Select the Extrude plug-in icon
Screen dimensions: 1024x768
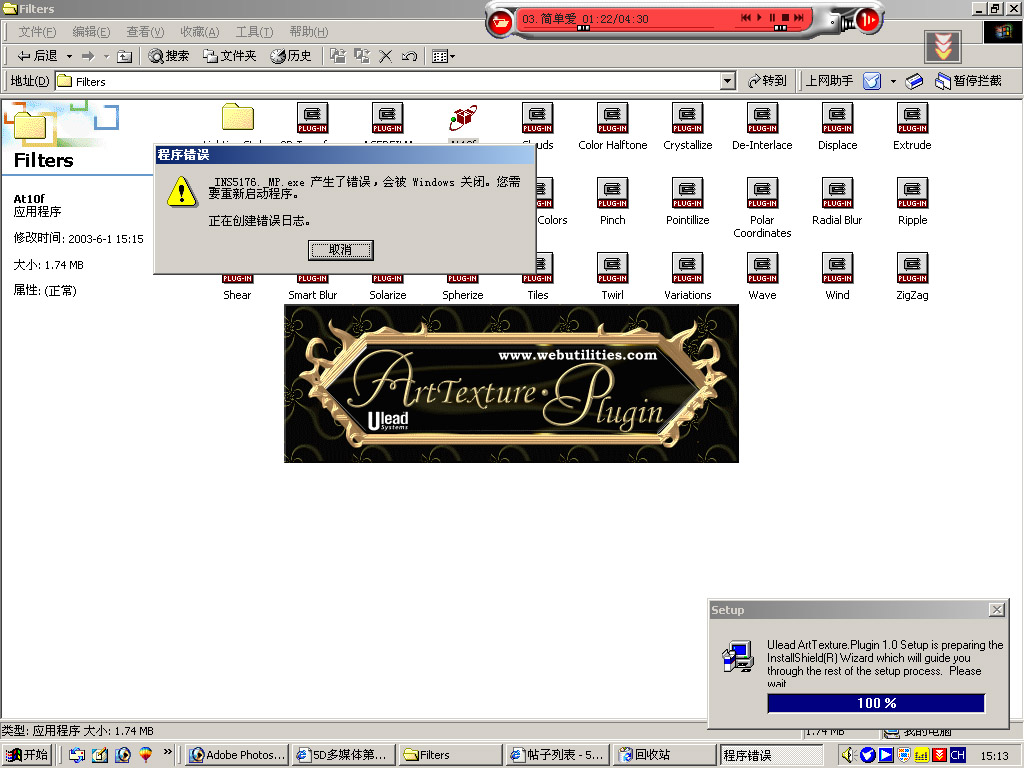912,119
